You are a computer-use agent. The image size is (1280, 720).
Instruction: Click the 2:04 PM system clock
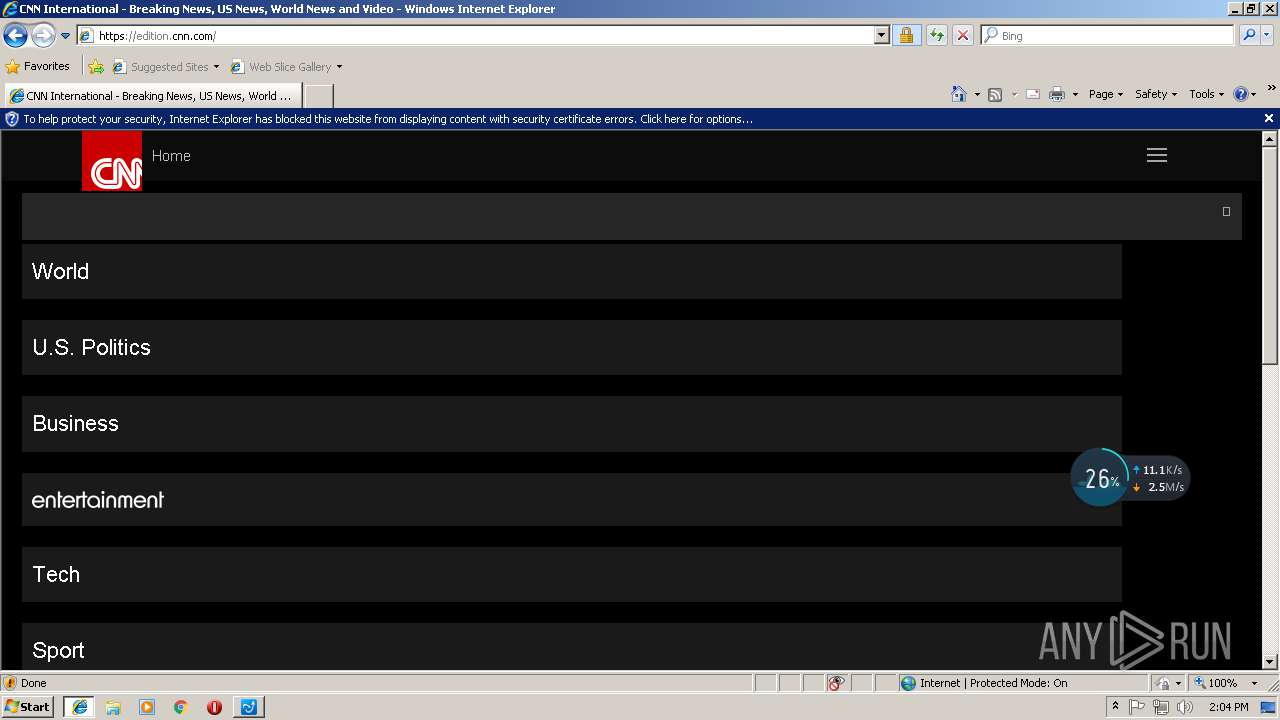coord(1228,707)
